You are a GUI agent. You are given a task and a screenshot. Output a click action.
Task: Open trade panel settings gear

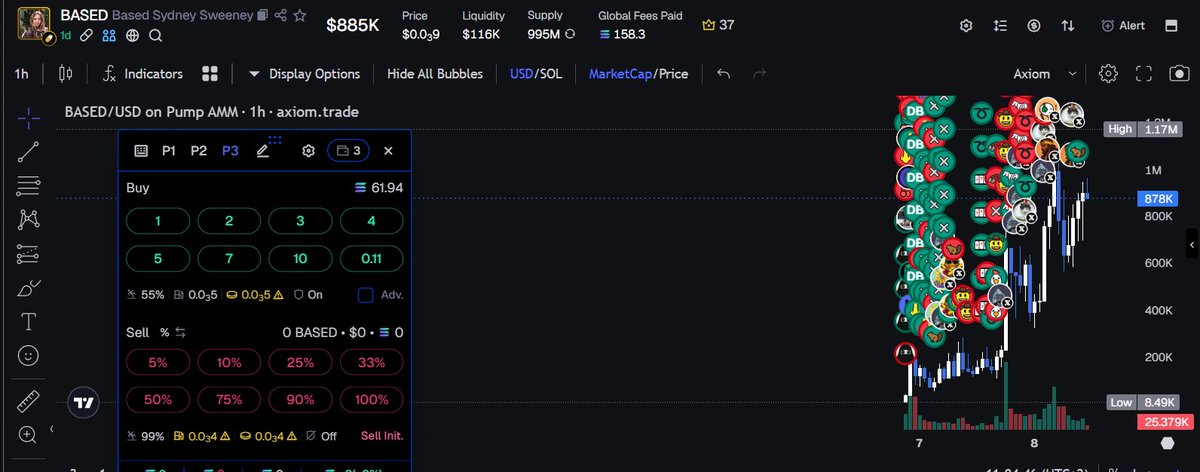[309, 151]
